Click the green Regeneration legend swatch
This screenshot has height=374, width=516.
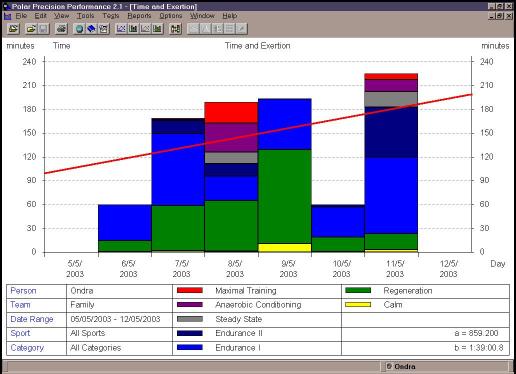coord(358,290)
